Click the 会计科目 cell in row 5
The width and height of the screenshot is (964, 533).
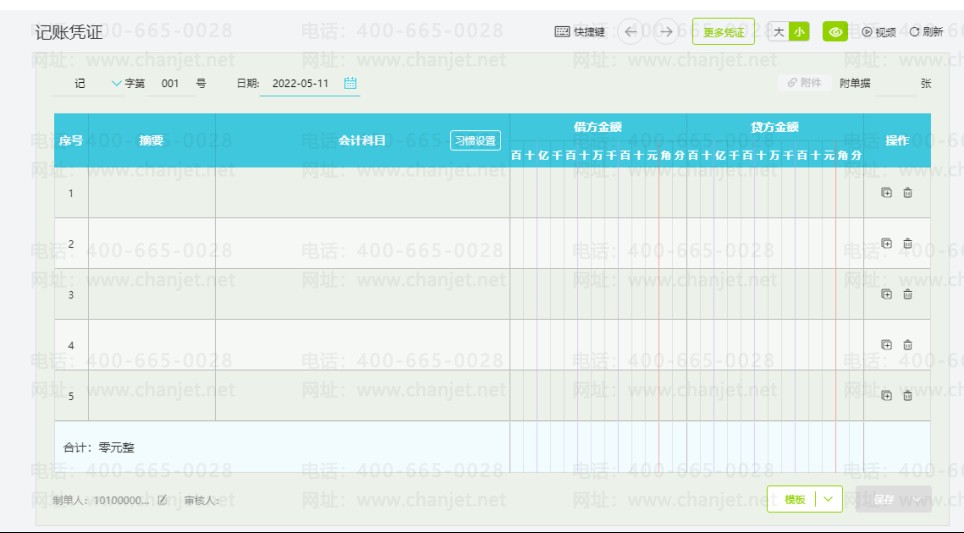coord(362,395)
